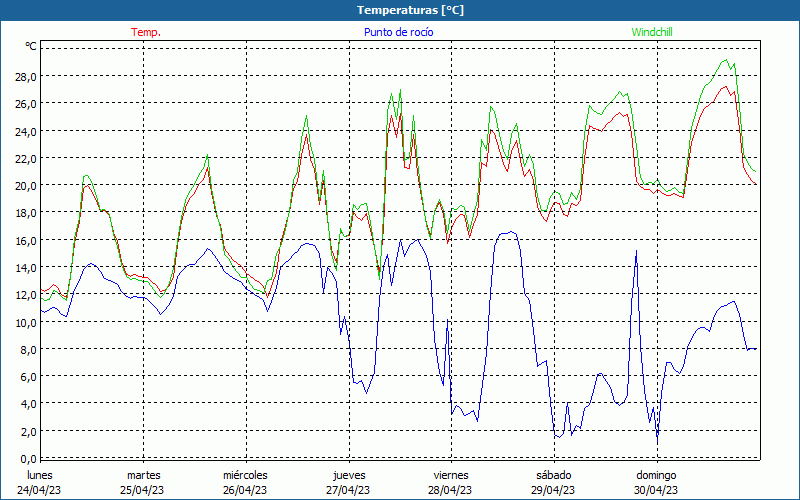800x500 pixels.
Task: Click the '8,0' y-axis value
Action: 29,349
